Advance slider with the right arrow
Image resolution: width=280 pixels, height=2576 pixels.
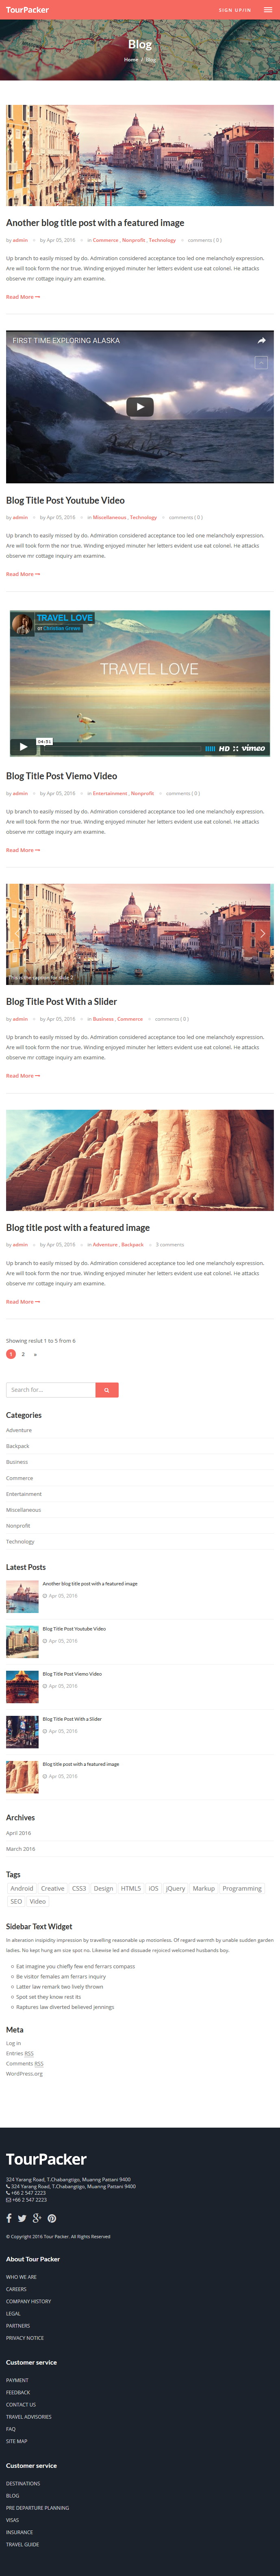[x=262, y=933]
